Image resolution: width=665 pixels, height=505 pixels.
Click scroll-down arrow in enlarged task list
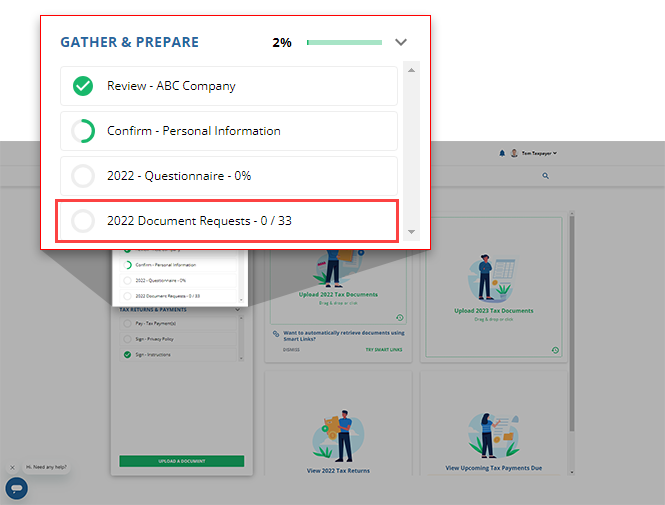pyautogui.click(x=411, y=232)
